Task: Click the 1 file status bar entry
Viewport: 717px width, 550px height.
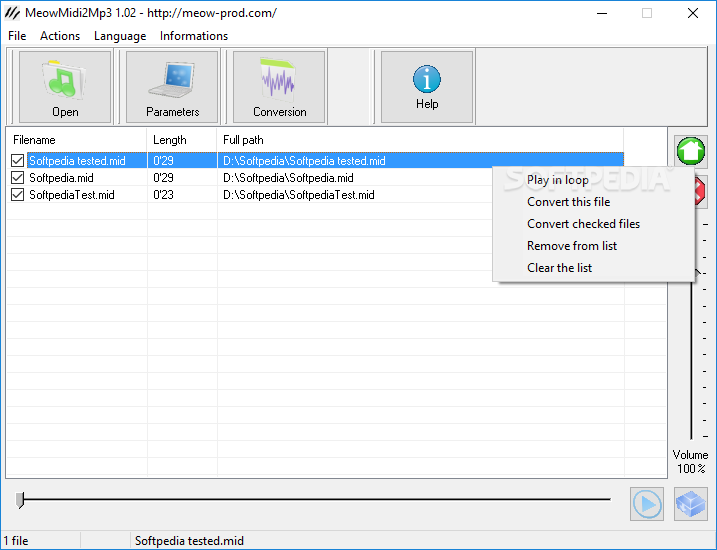Action: coord(16,541)
